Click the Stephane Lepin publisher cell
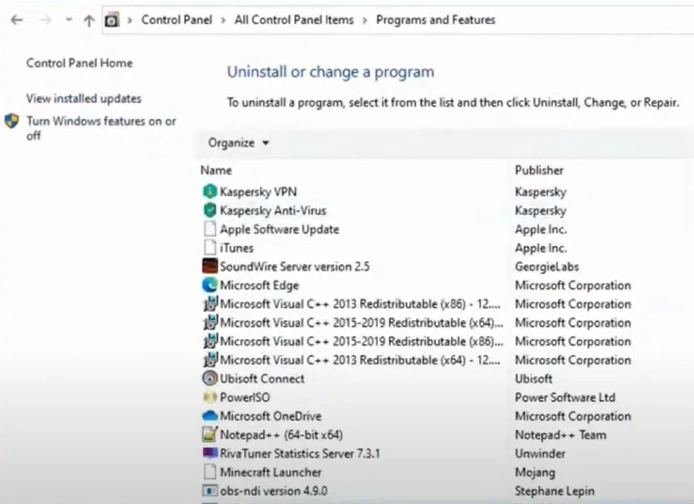This screenshot has height=504, width=694. [555, 491]
